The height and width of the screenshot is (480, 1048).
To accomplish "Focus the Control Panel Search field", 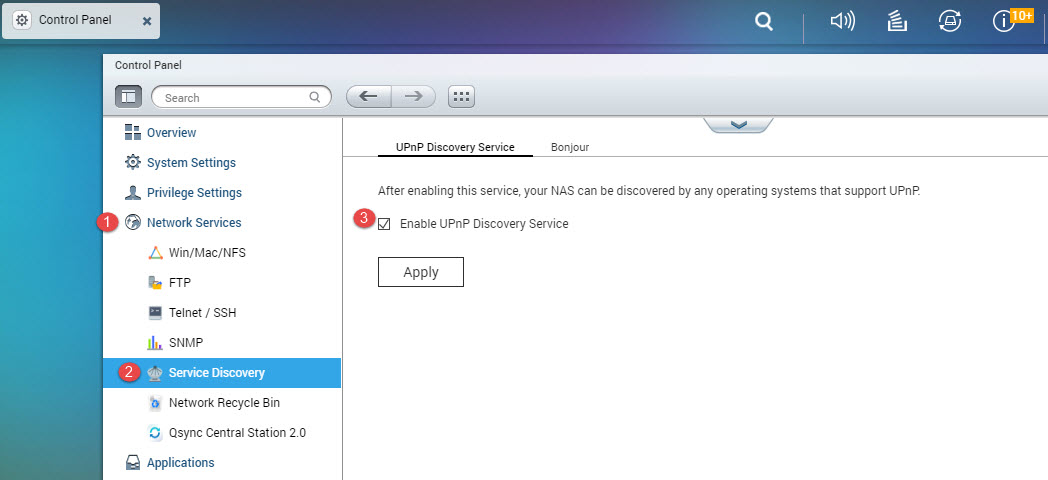I will click(241, 97).
